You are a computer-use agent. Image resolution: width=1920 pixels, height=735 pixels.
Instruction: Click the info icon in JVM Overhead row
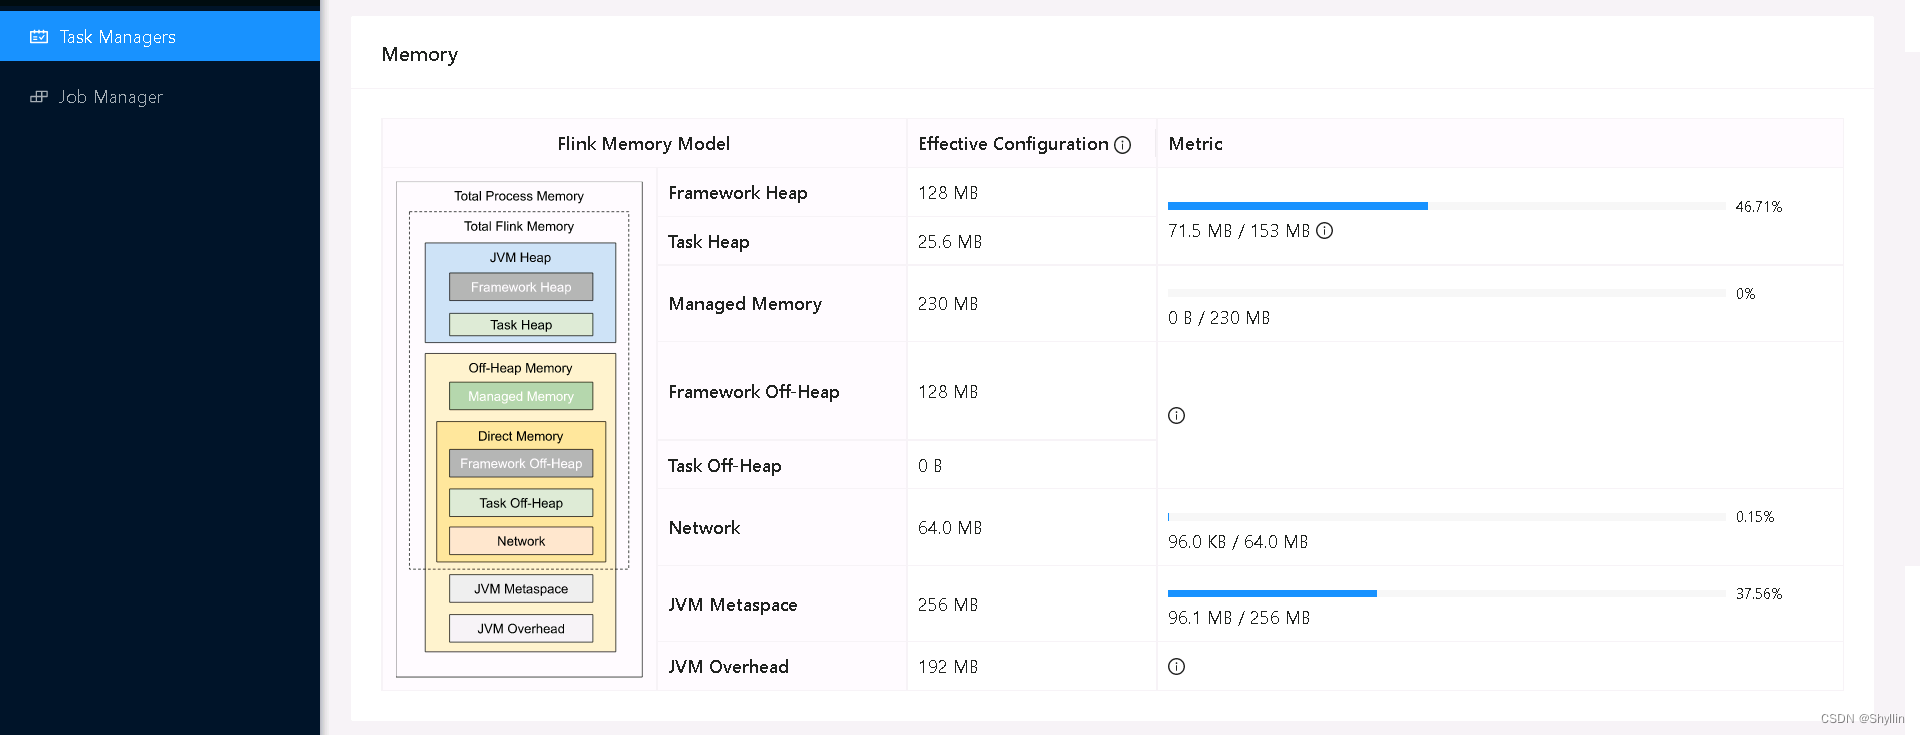click(1177, 667)
